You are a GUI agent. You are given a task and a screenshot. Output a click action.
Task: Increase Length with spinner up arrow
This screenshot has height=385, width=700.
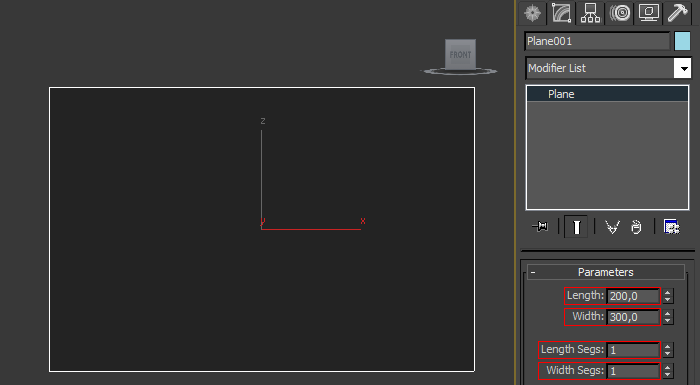click(x=667, y=293)
